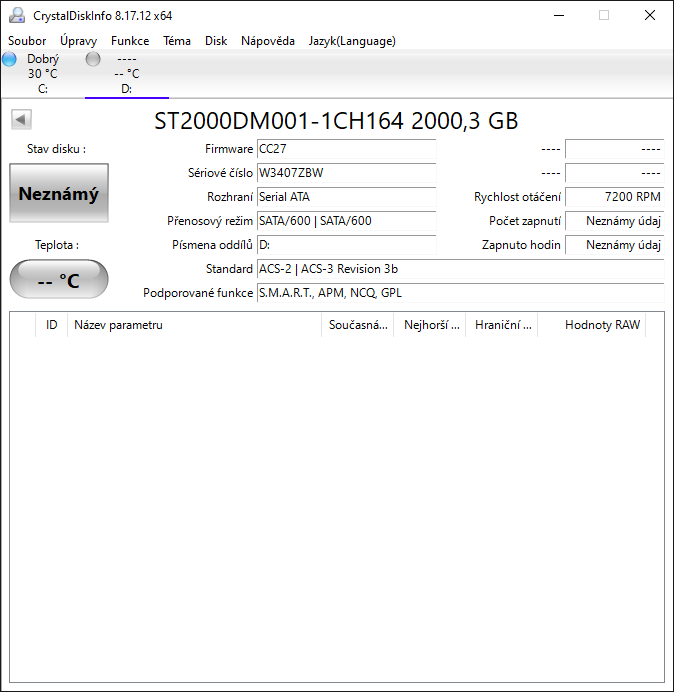Open the Disk menu
Viewport: 674px width, 692px height.
(216, 41)
